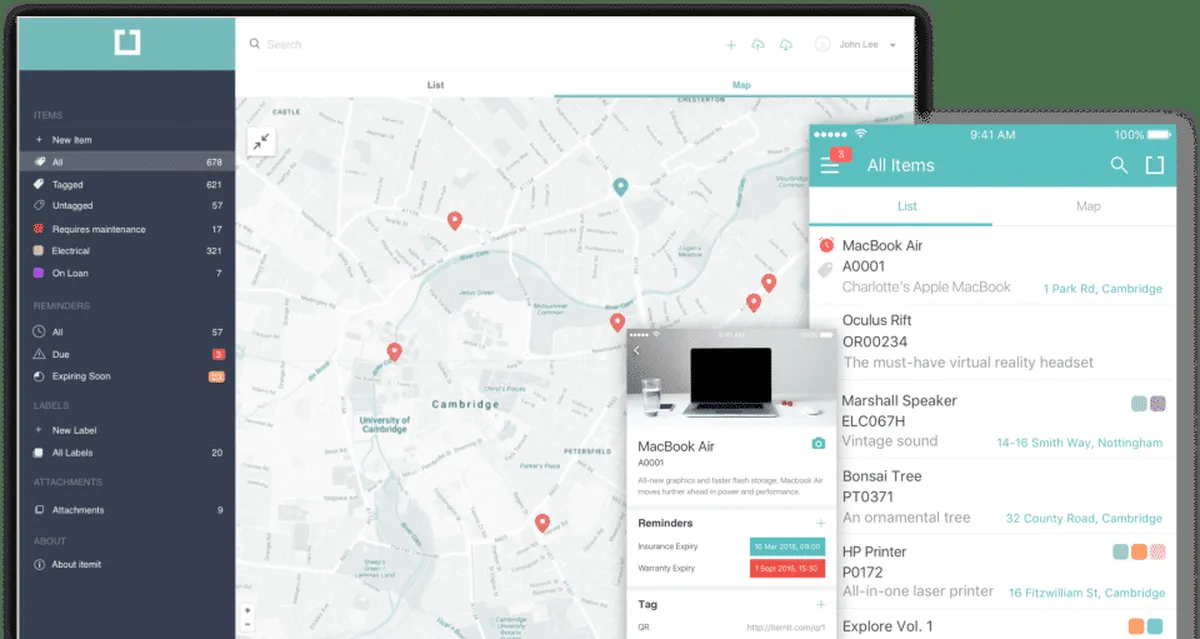Add a reminder using the Reminders plus icon
The image size is (1200, 639).
tap(820, 523)
